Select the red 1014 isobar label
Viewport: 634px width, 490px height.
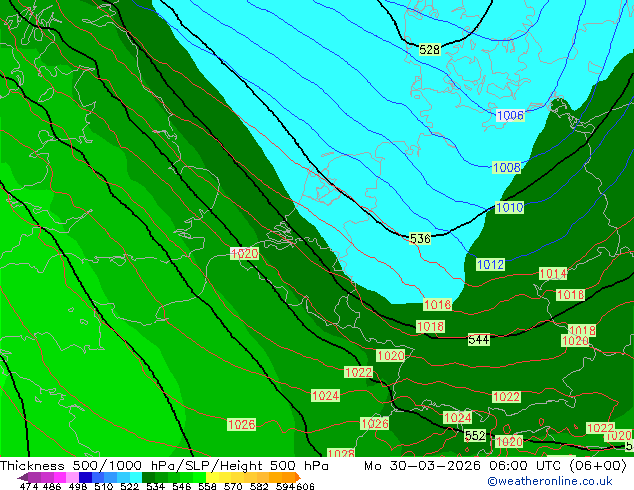point(553,274)
